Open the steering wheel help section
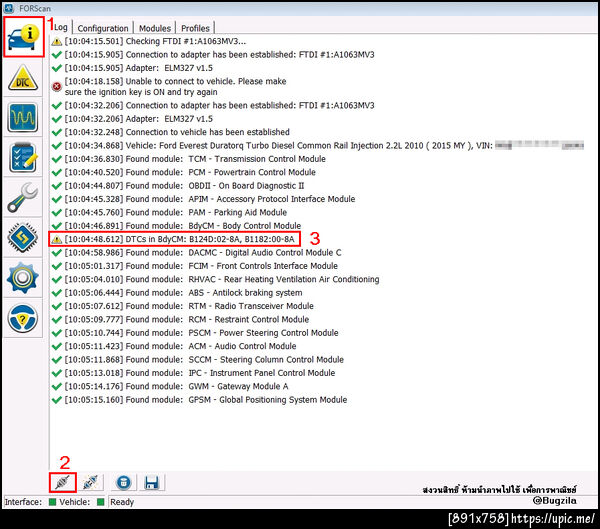Viewport: 600px width, 529px height. [x=23, y=318]
